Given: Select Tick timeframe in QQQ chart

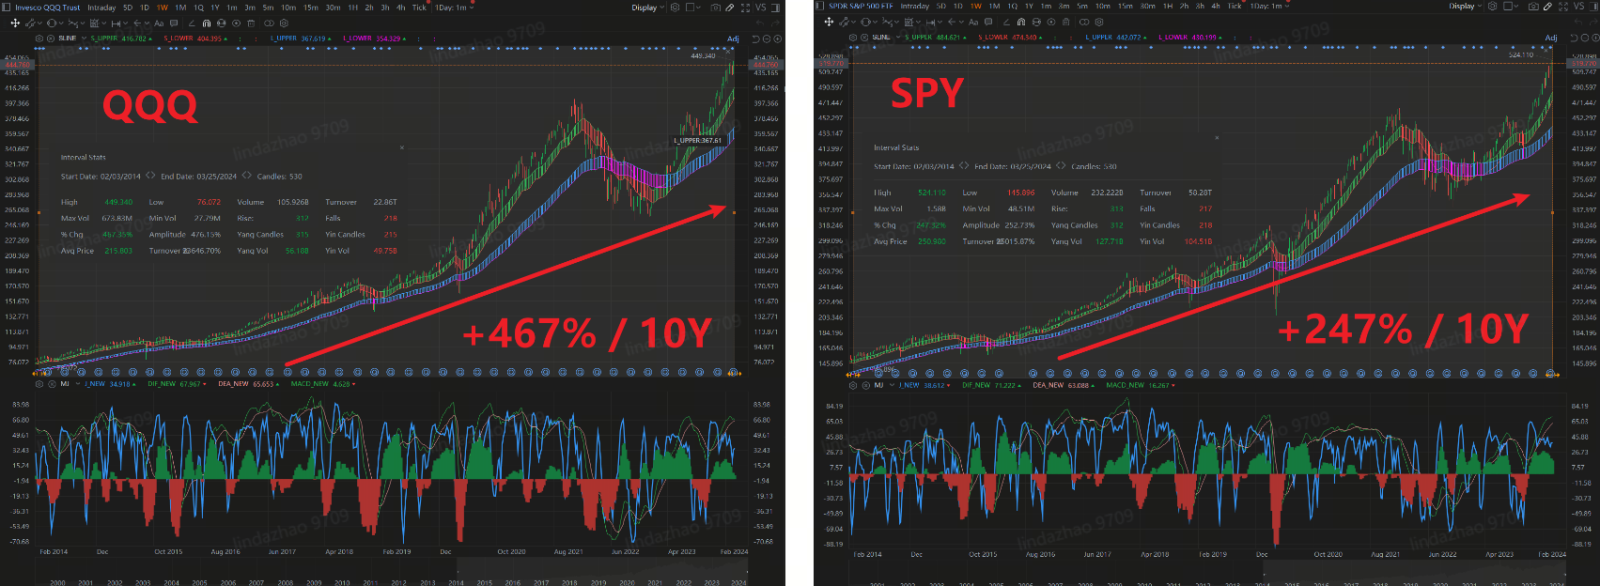Looking at the screenshot, I should pos(419,7).
